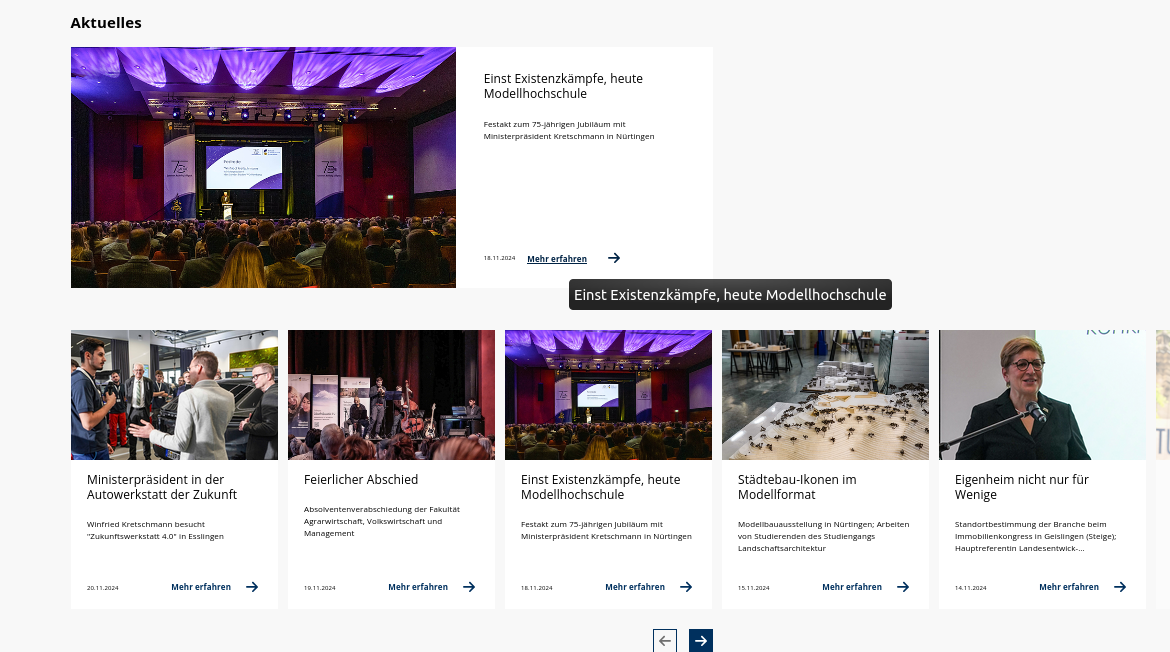Open Mehr erfahren in Eigenheim card
This screenshot has width=1170, height=652.
click(1069, 587)
